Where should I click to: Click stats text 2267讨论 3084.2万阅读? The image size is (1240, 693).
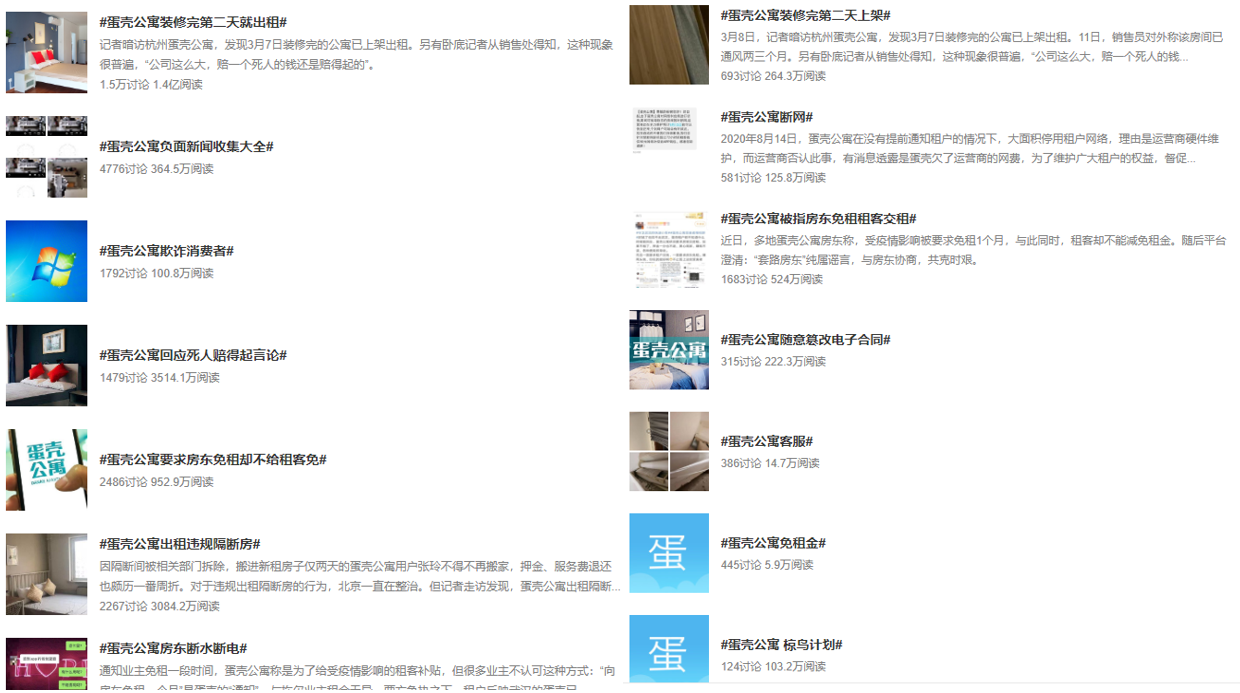[x=159, y=606]
